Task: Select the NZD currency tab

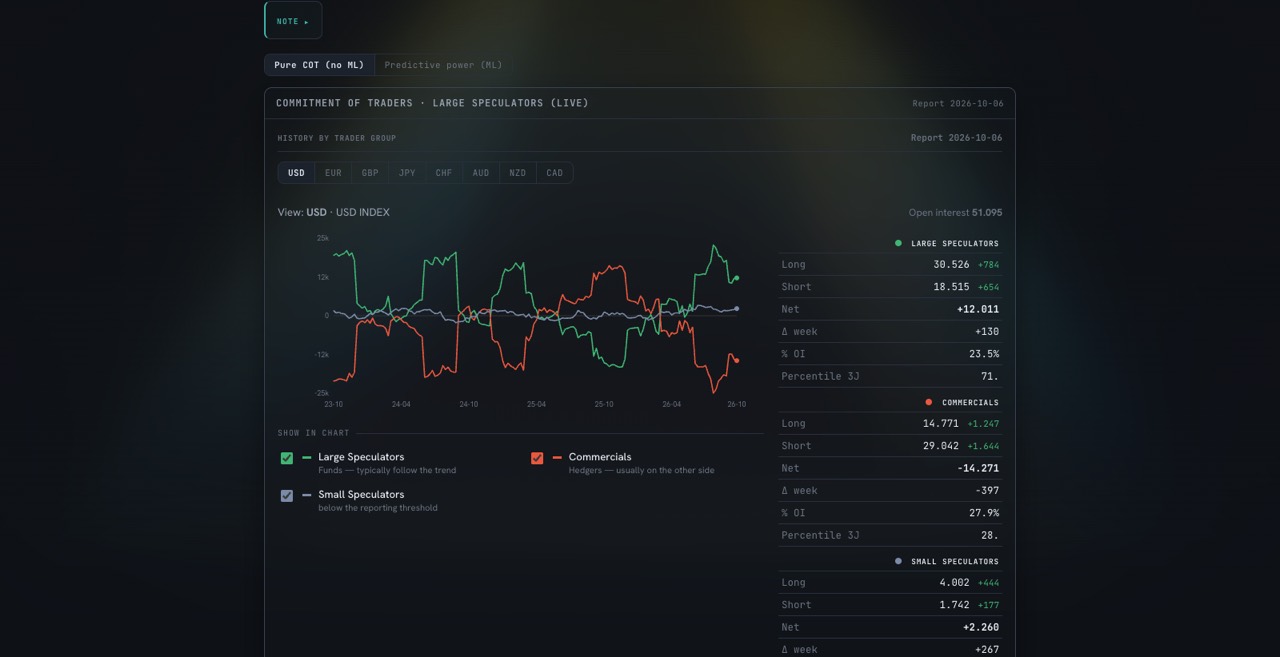Action: (517, 173)
